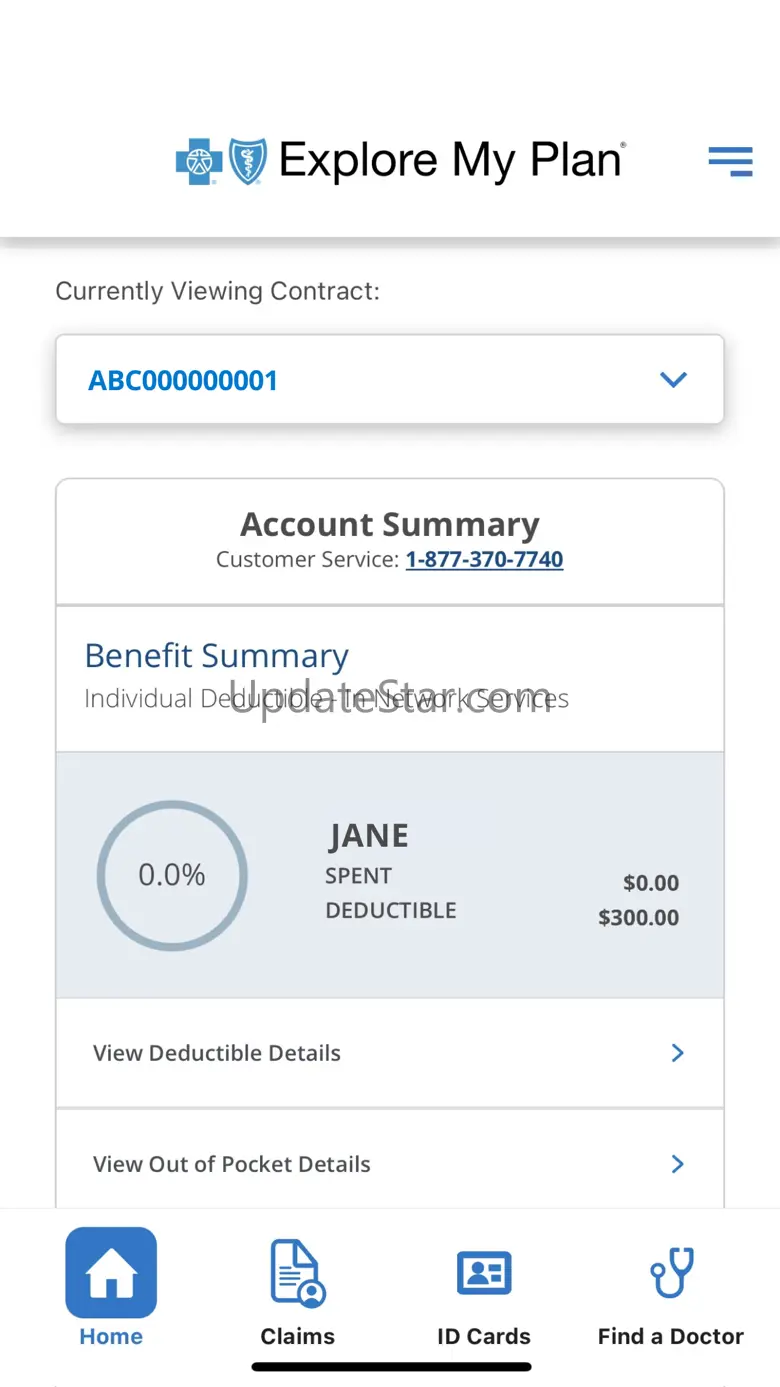780x1387 pixels.
Task: Click the 0.0% deductible progress circle
Action: pos(172,875)
